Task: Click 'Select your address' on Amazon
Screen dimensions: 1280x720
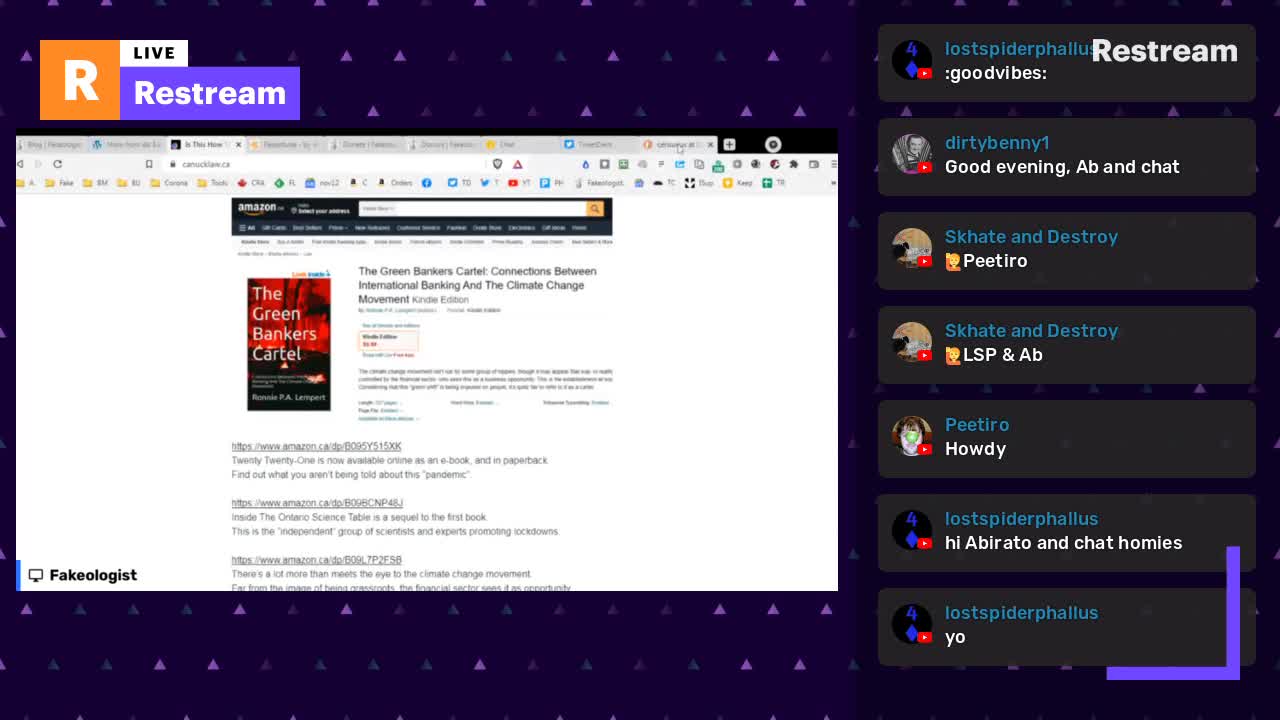Action: [x=321, y=210]
